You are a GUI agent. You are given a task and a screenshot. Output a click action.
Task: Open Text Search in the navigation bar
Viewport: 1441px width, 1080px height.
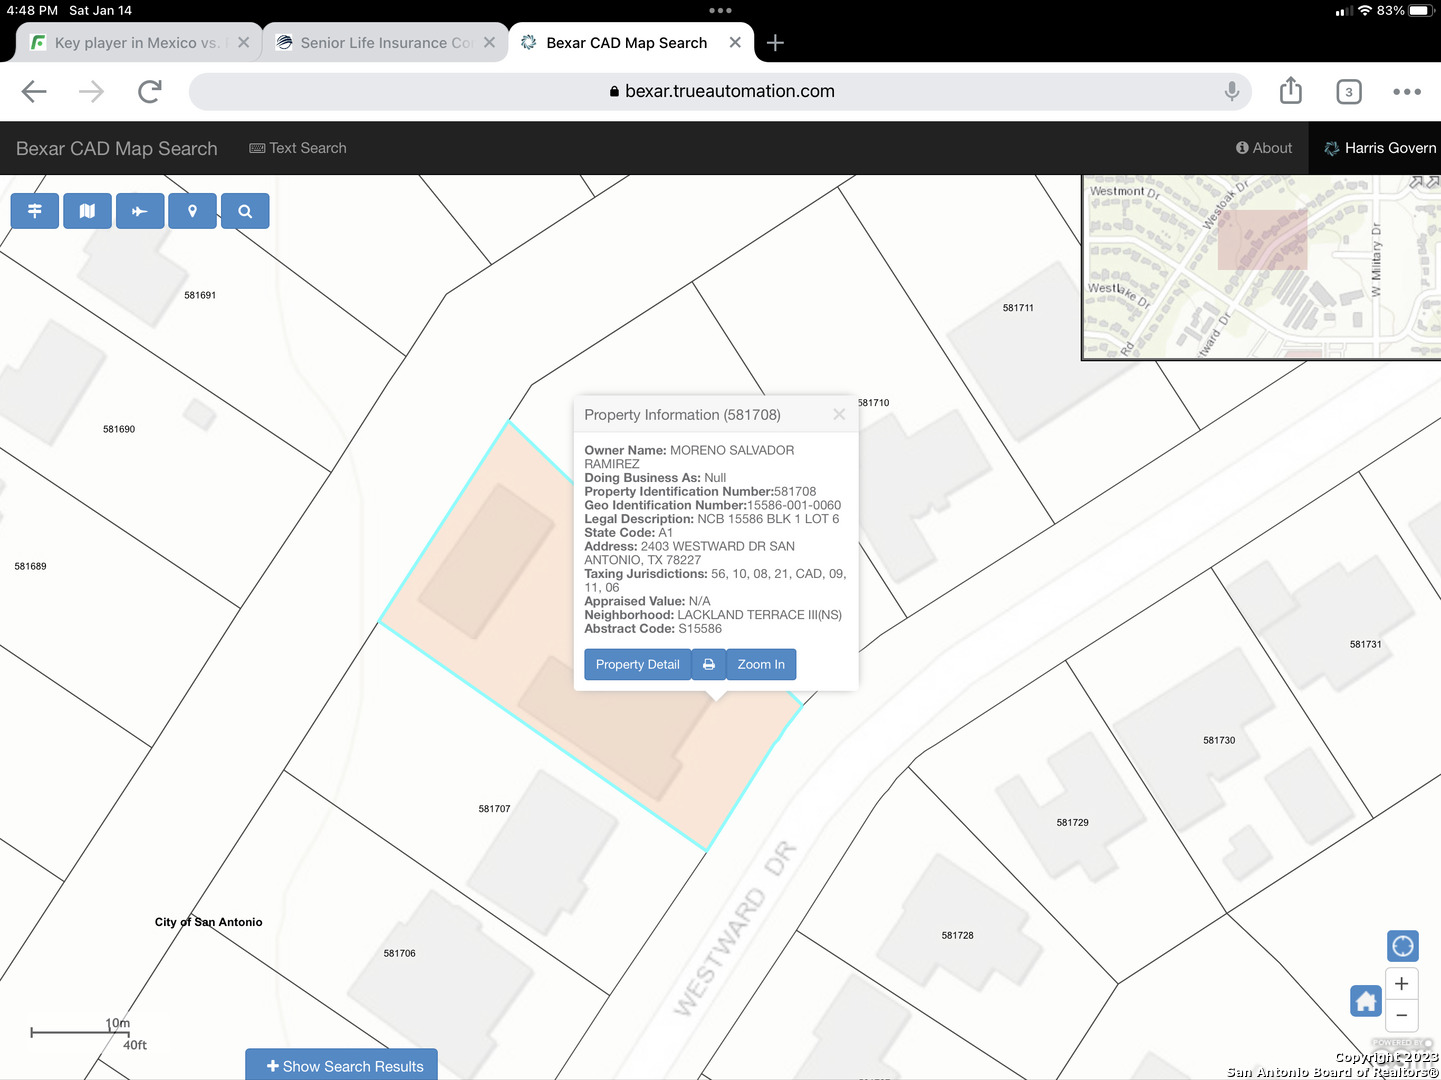click(x=298, y=148)
